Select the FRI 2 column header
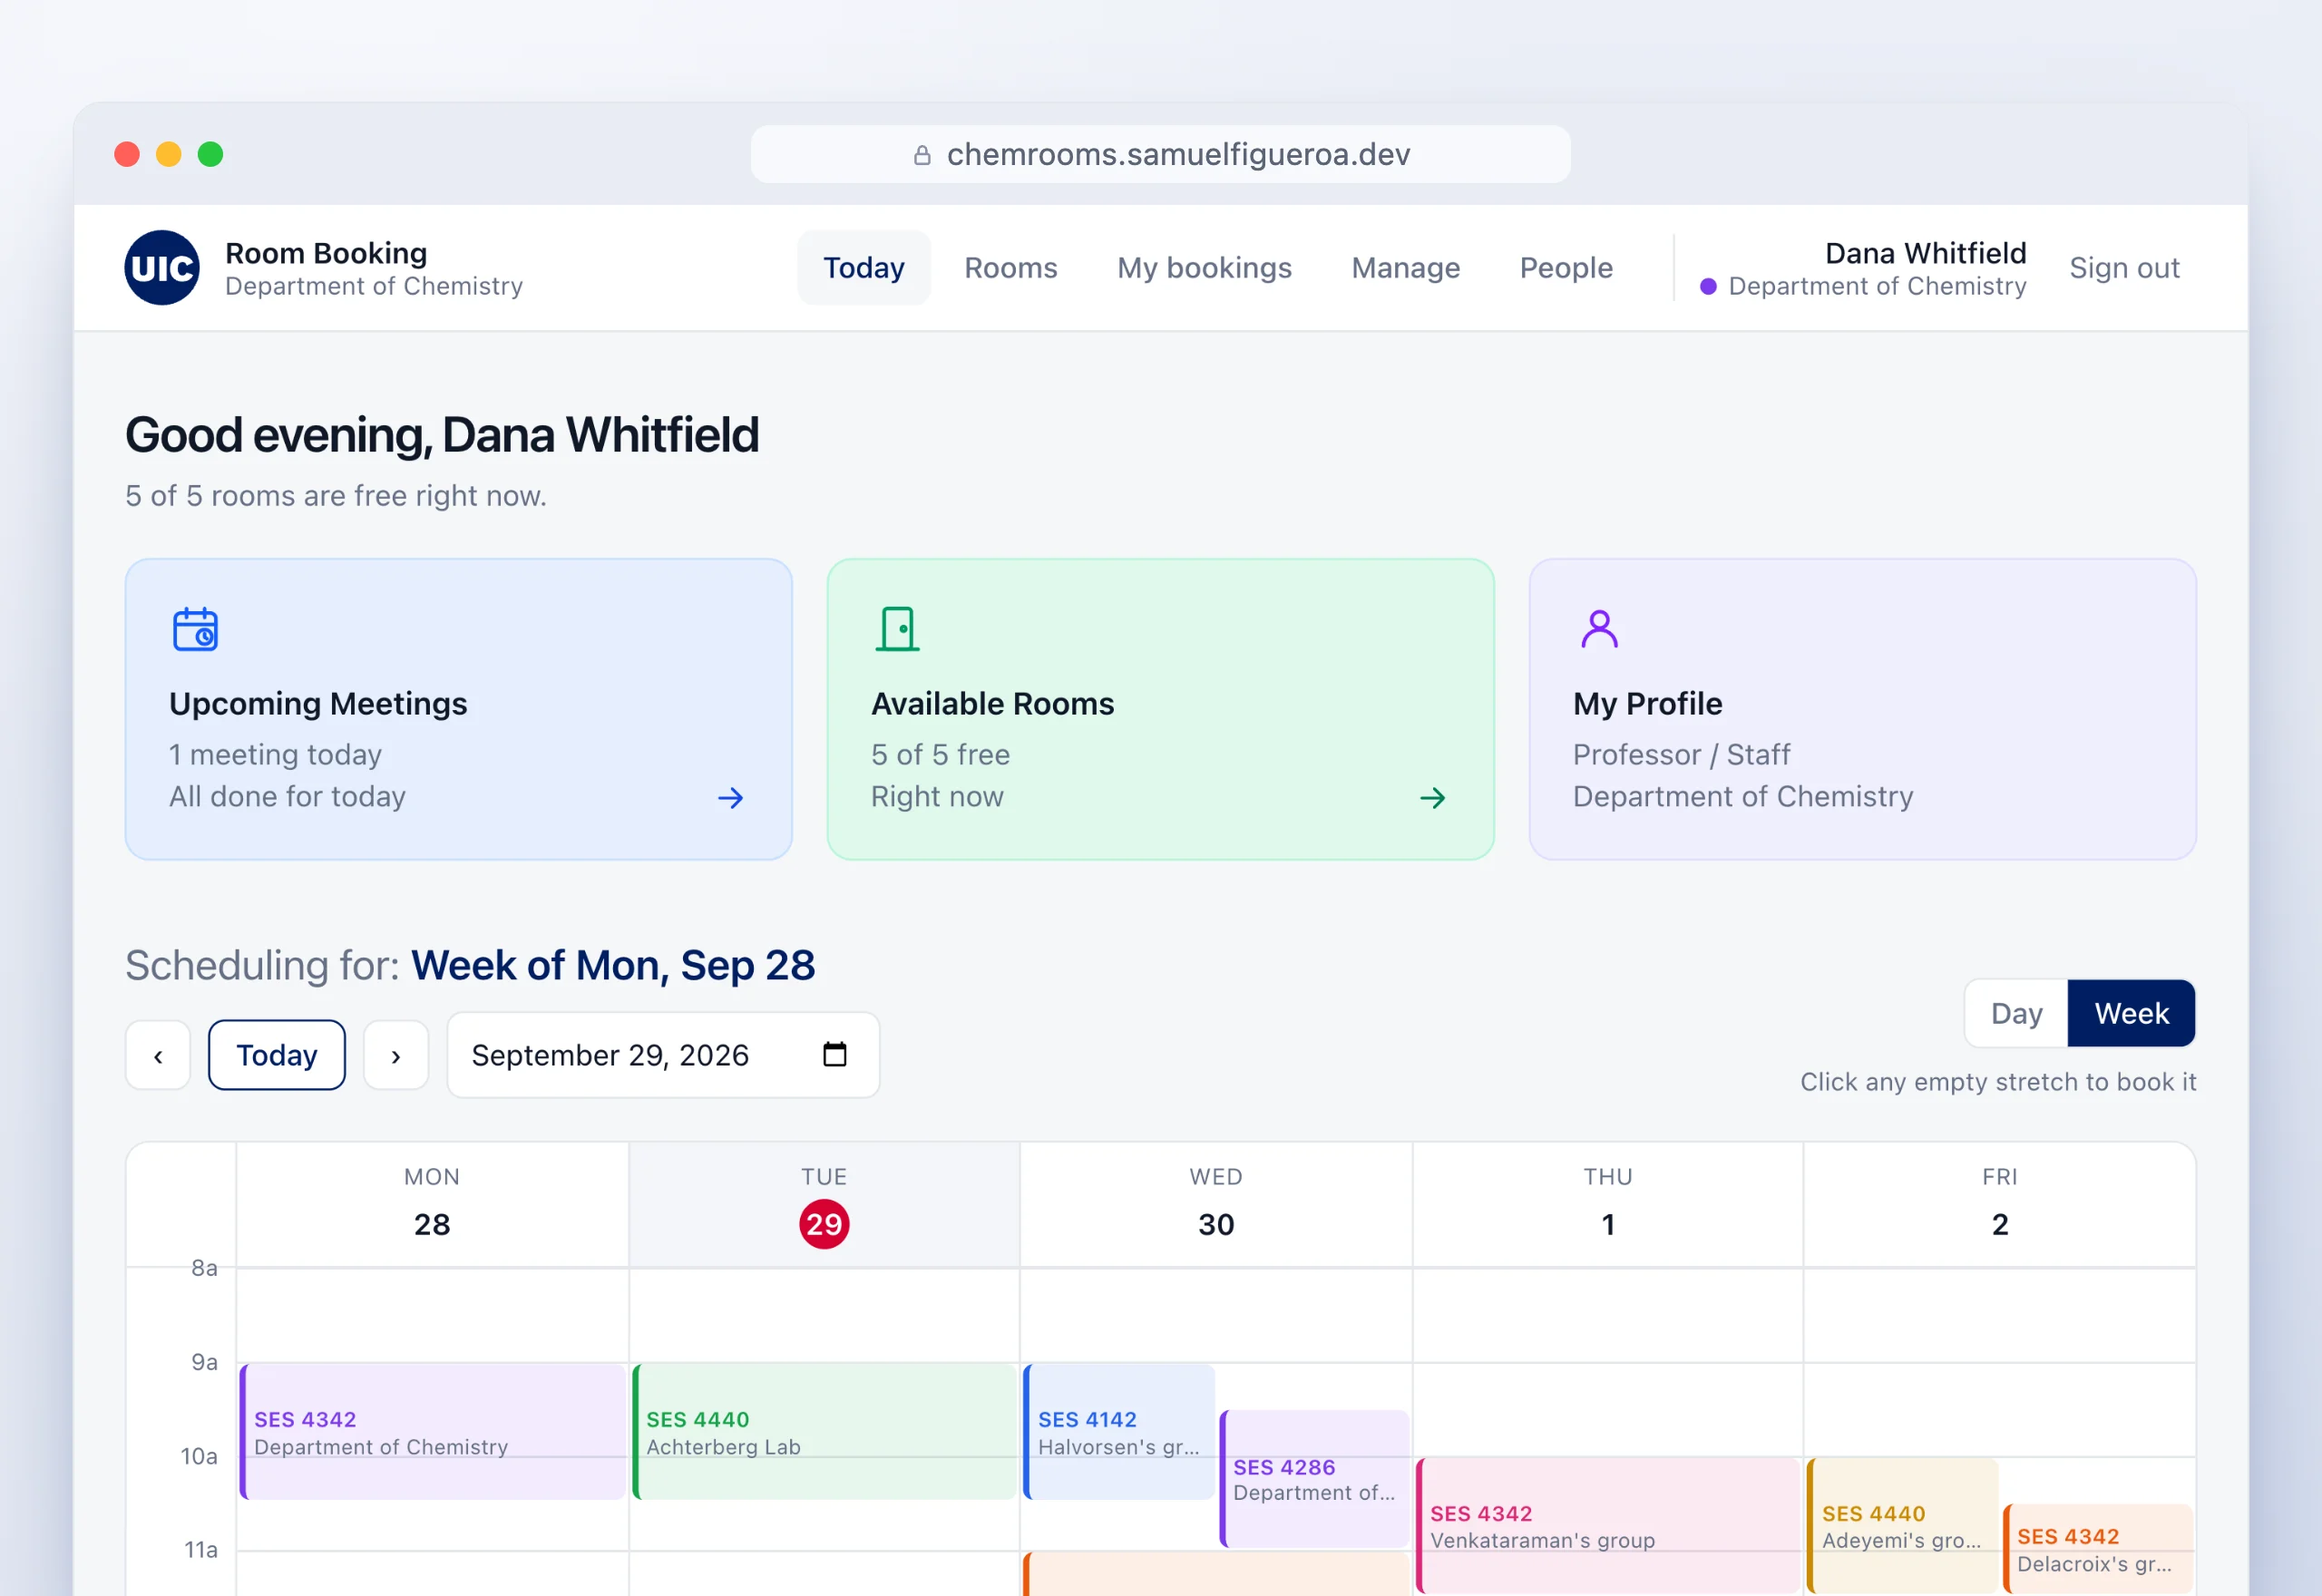 pyautogui.click(x=1999, y=1205)
